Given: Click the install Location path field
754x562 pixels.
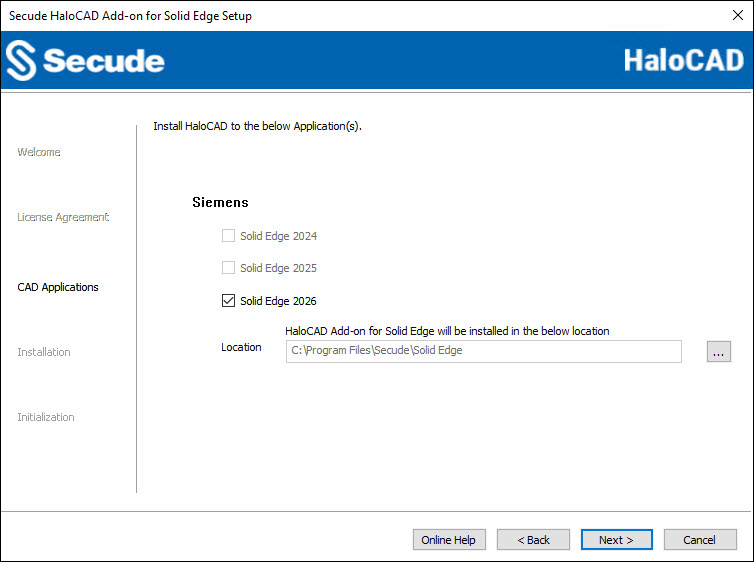Looking at the screenshot, I should coord(483,351).
